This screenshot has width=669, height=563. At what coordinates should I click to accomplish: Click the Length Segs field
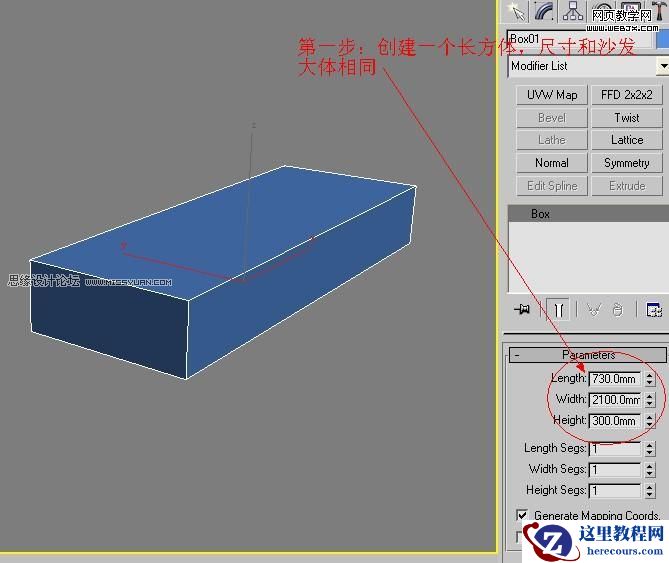pos(614,449)
